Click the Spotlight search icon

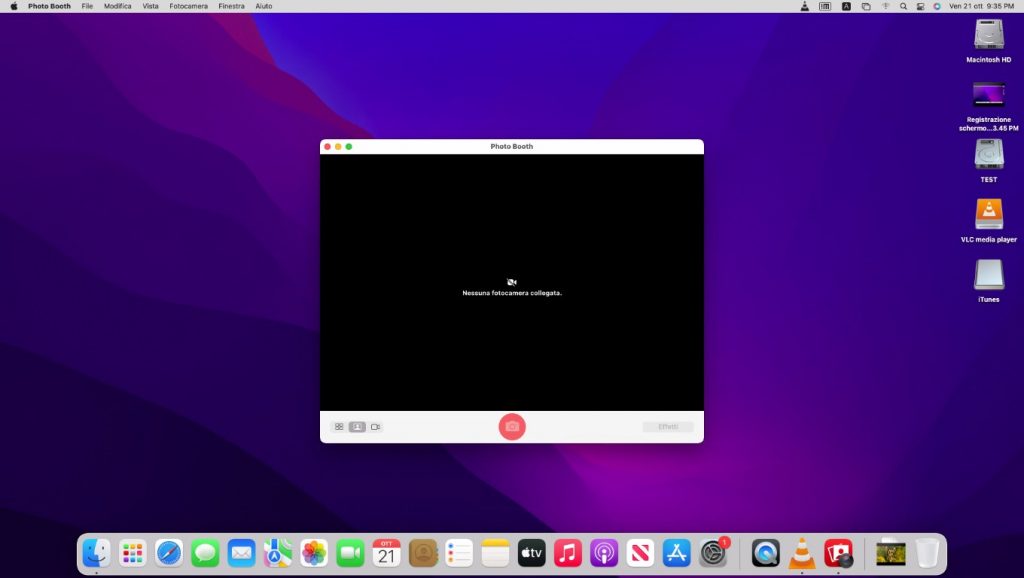(903, 6)
